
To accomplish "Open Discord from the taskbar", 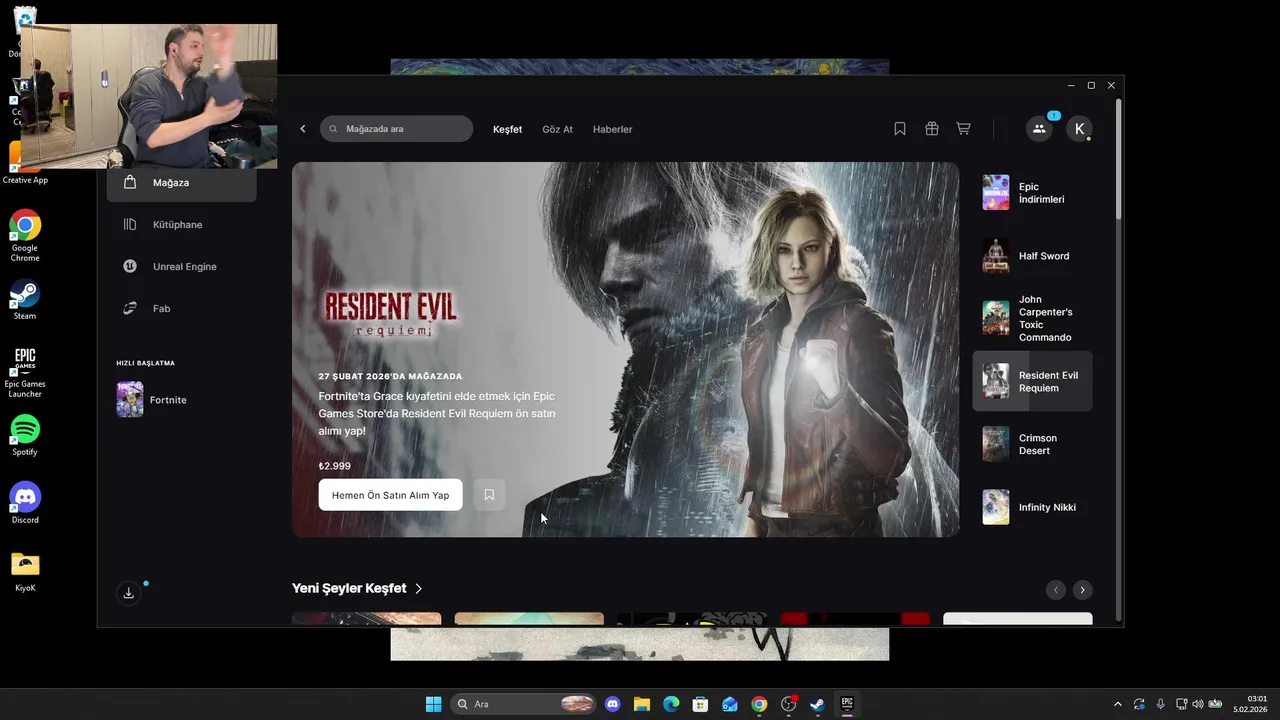I will [613, 704].
